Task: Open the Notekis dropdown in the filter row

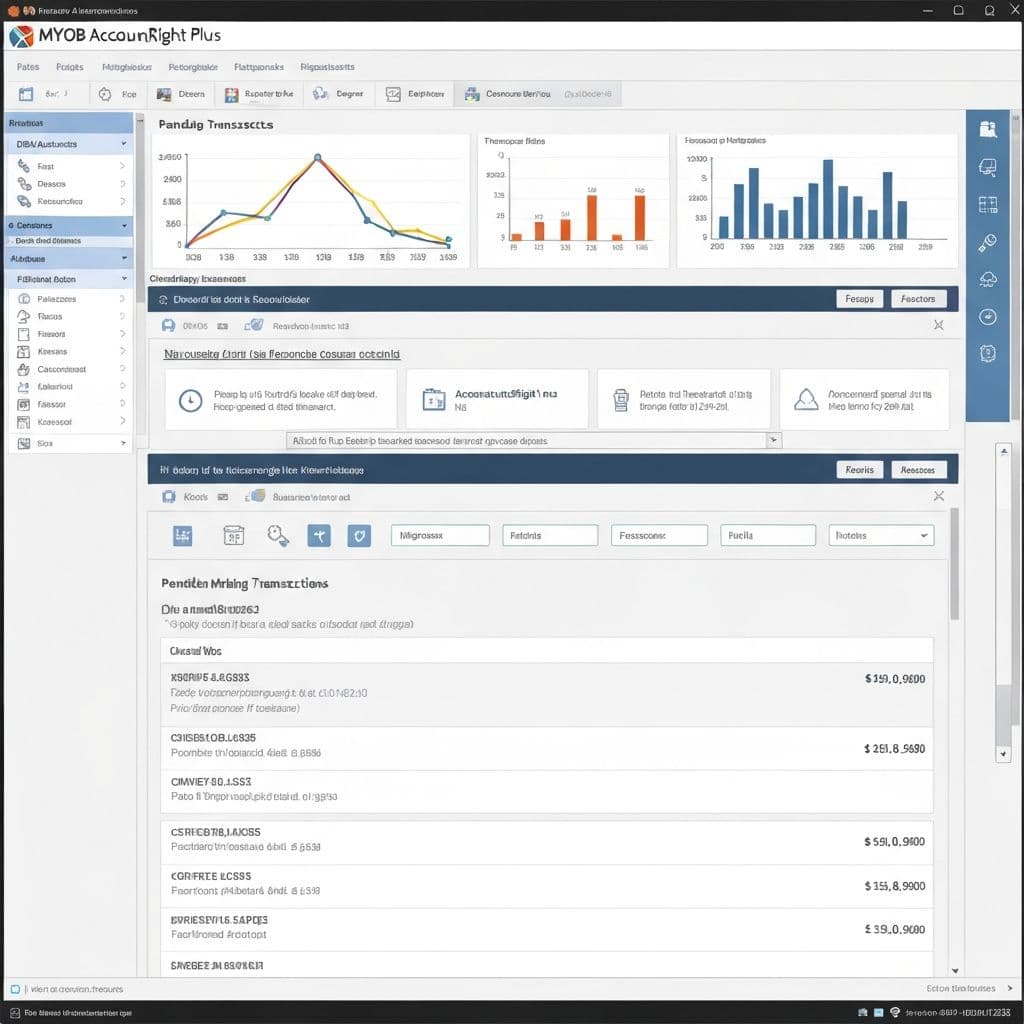Action: (x=881, y=535)
